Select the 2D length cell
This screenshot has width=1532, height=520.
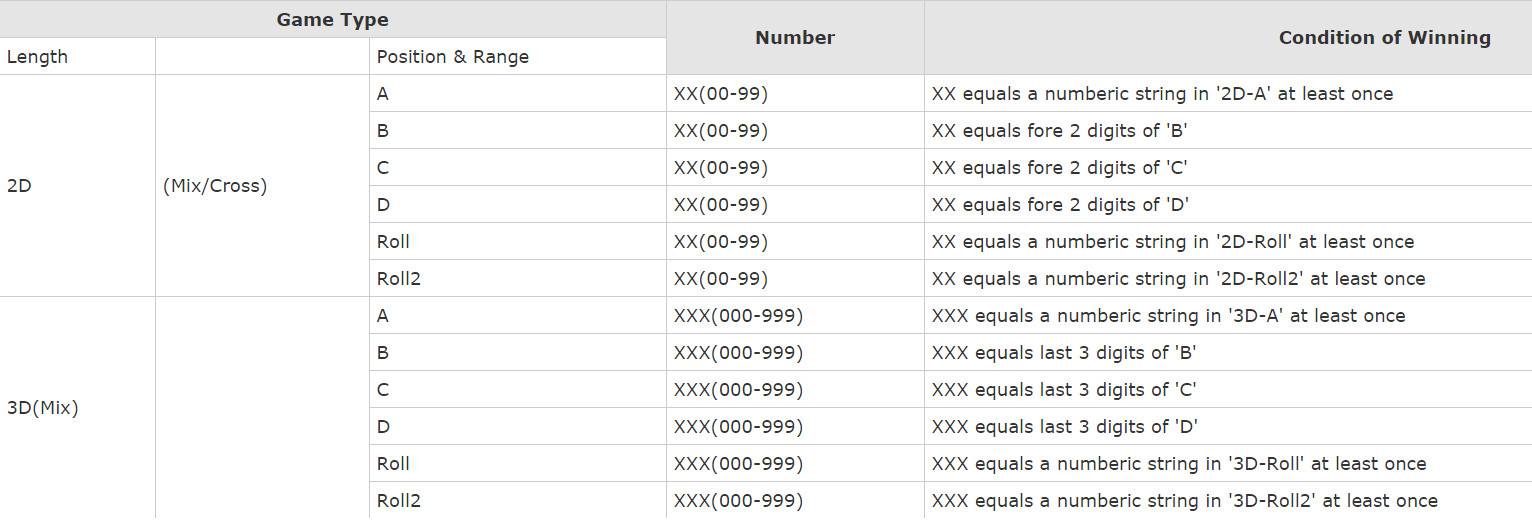[19, 186]
